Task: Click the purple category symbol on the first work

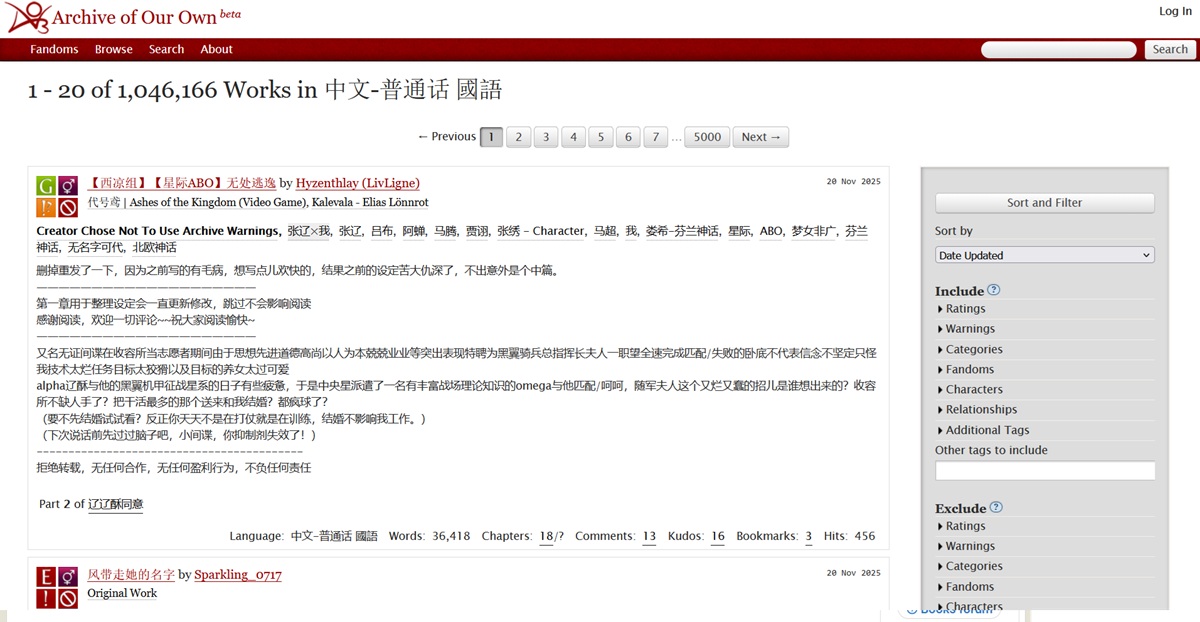Action: [66, 185]
